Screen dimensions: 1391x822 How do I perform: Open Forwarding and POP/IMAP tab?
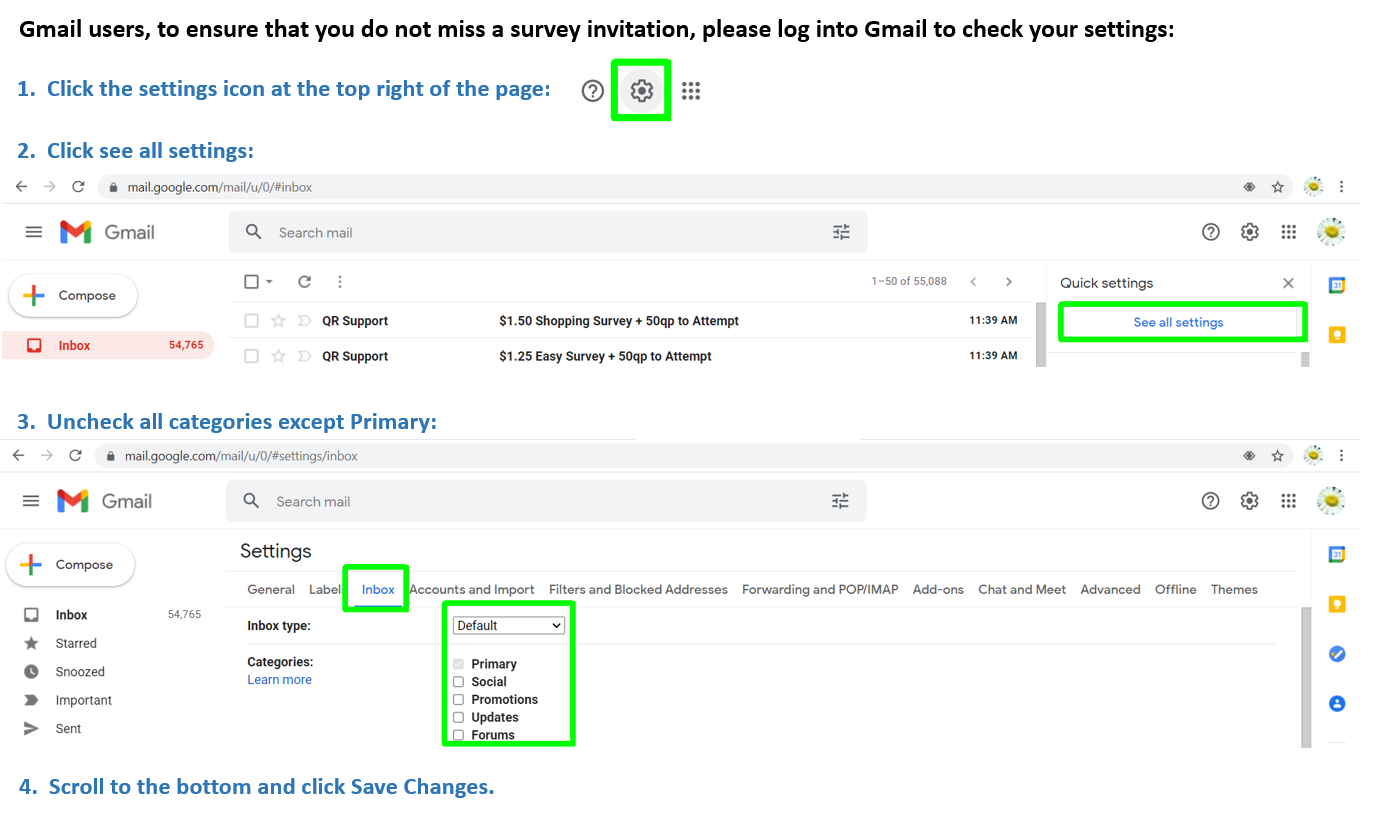pos(820,589)
